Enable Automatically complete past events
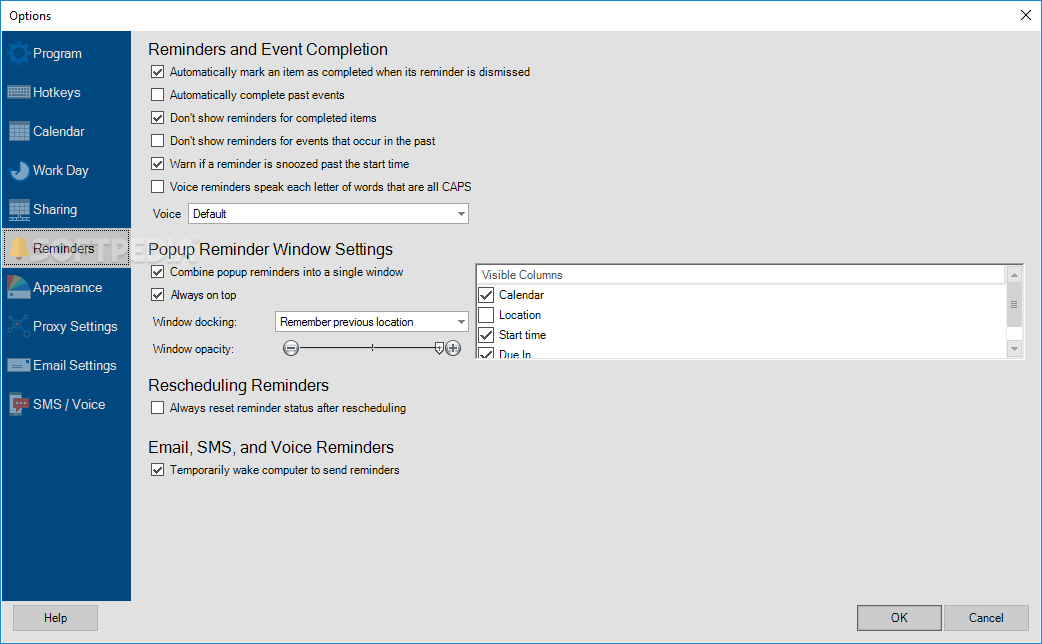 (x=157, y=95)
